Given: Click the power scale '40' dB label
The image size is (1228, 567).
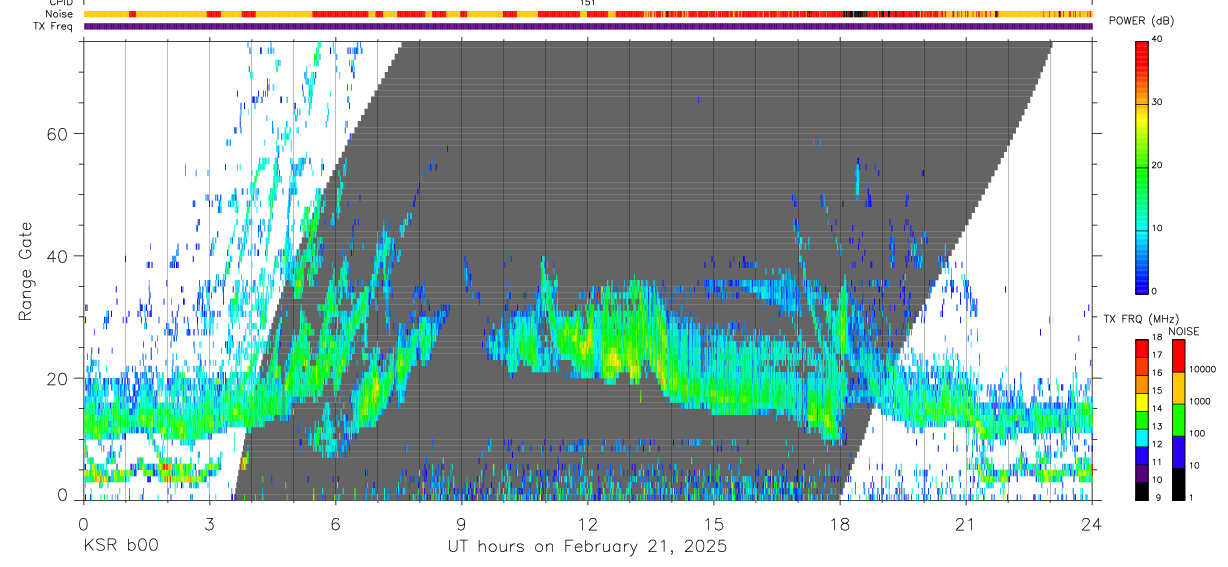Looking at the screenshot, I should [1158, 39].
